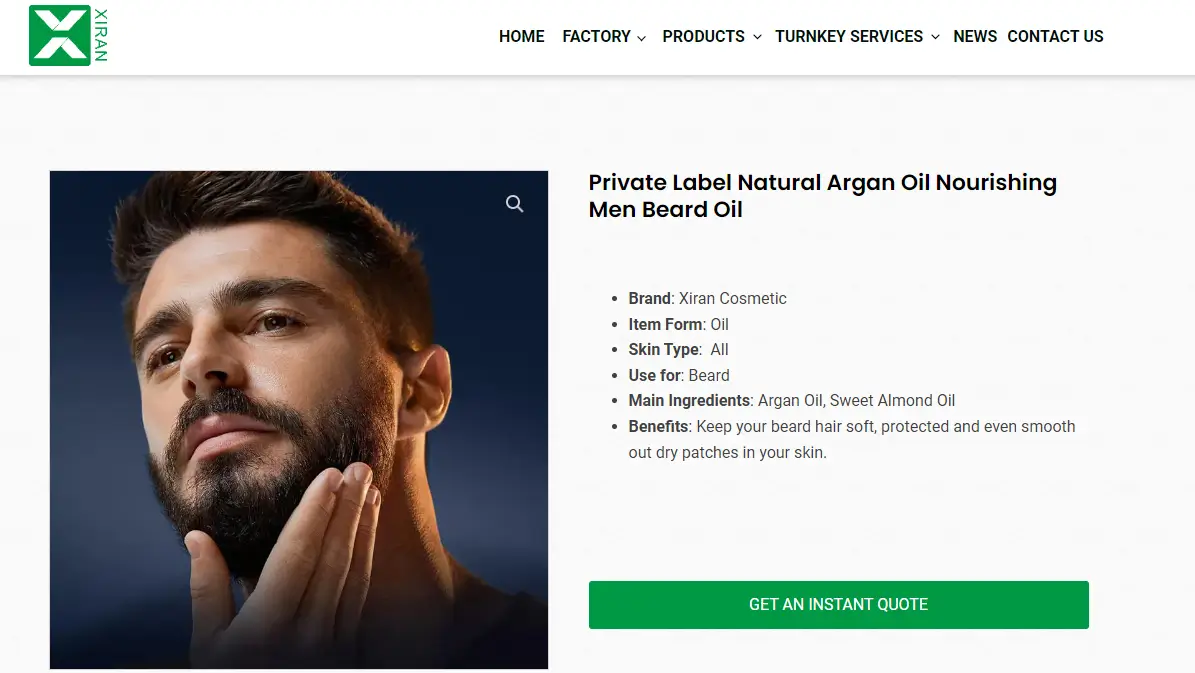Expand the FACTORY dropdown menu
The width and height of the screenshot is (1195, 673).
coord(597,36)
